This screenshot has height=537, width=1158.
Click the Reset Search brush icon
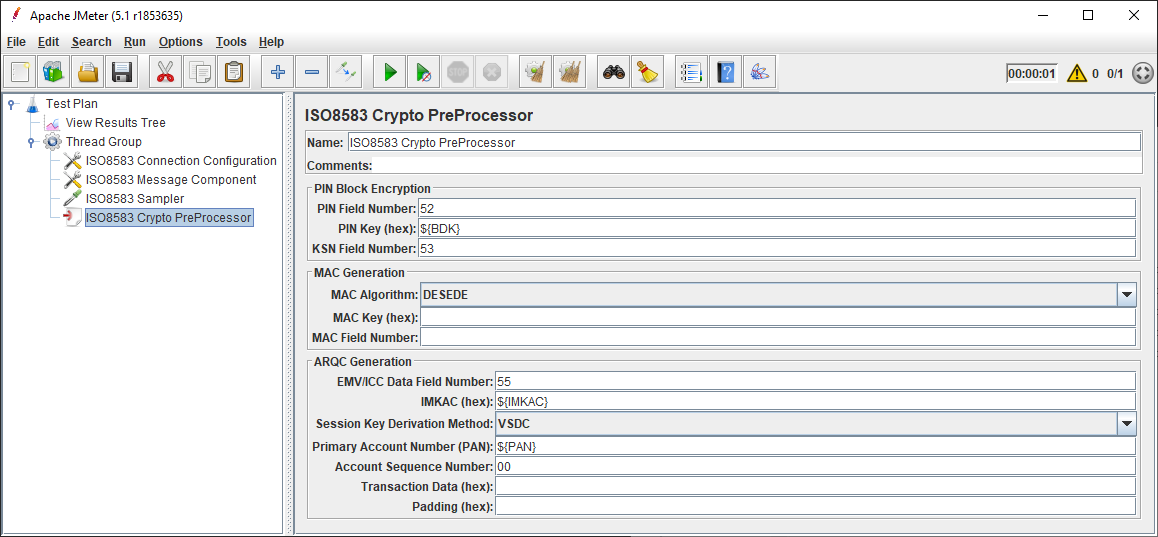coord(648,72)
